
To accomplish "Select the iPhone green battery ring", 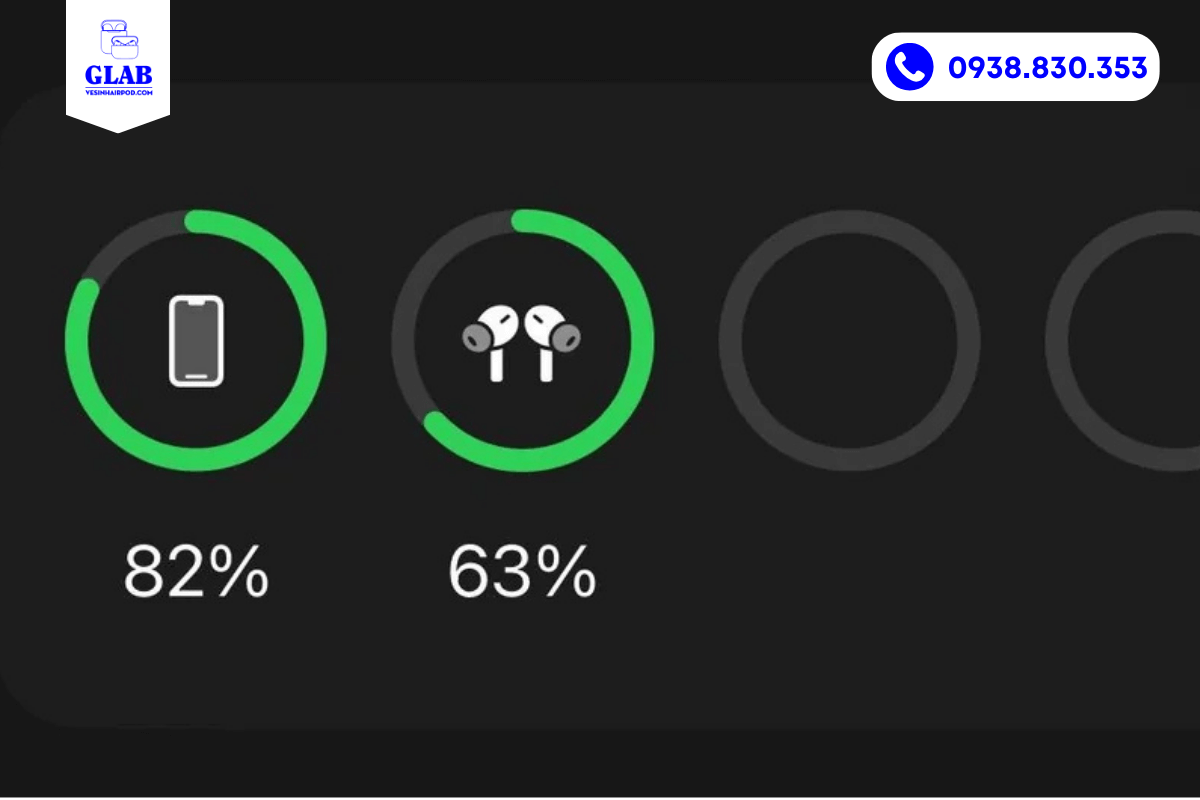I will pos(196,340).
